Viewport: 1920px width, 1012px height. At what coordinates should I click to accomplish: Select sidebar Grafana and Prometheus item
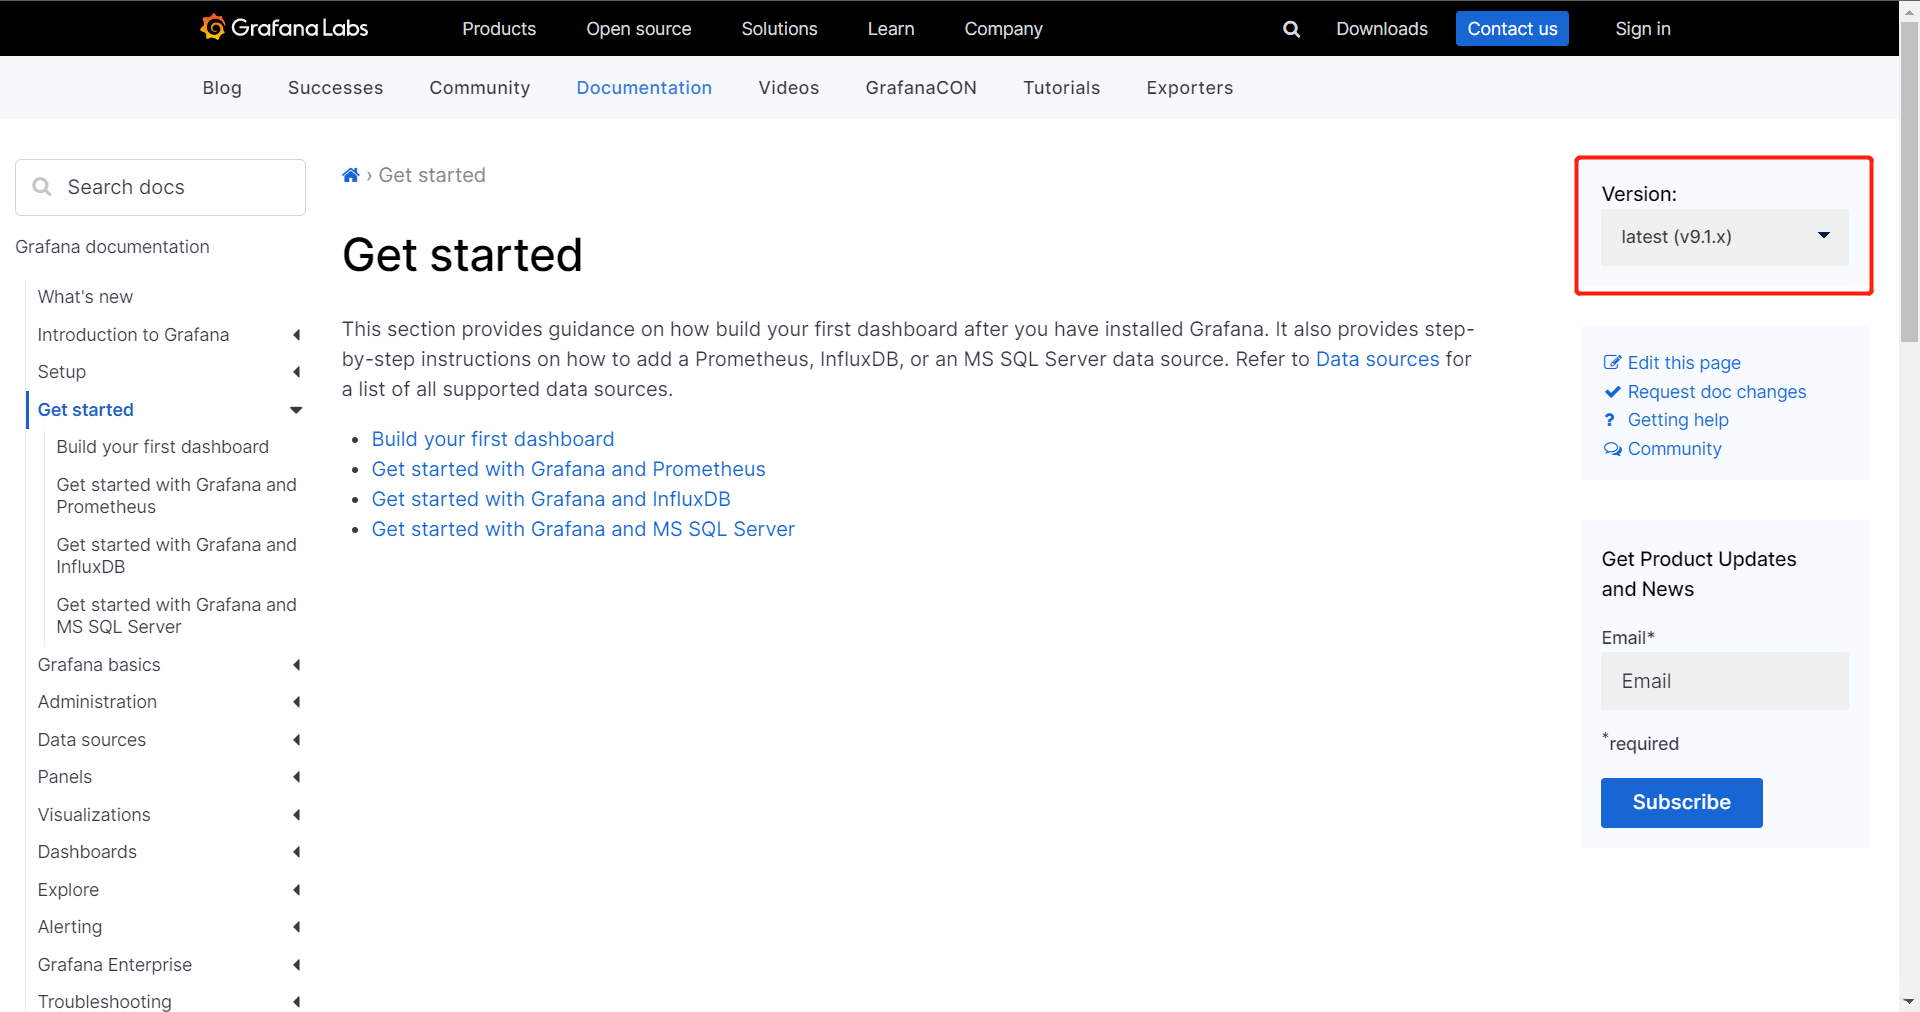point(177,496)
